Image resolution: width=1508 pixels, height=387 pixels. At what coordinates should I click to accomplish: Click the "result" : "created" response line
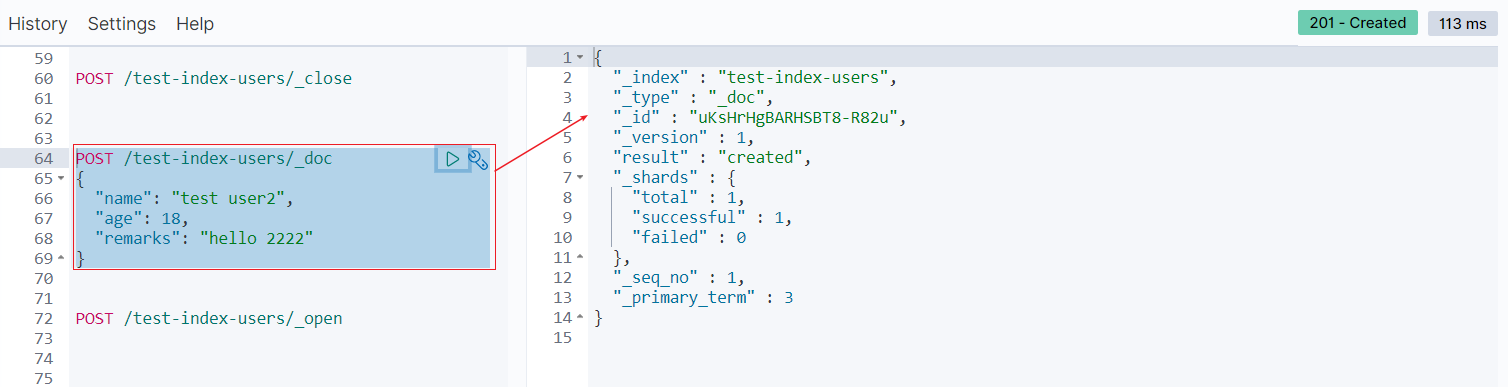[710, 158]
